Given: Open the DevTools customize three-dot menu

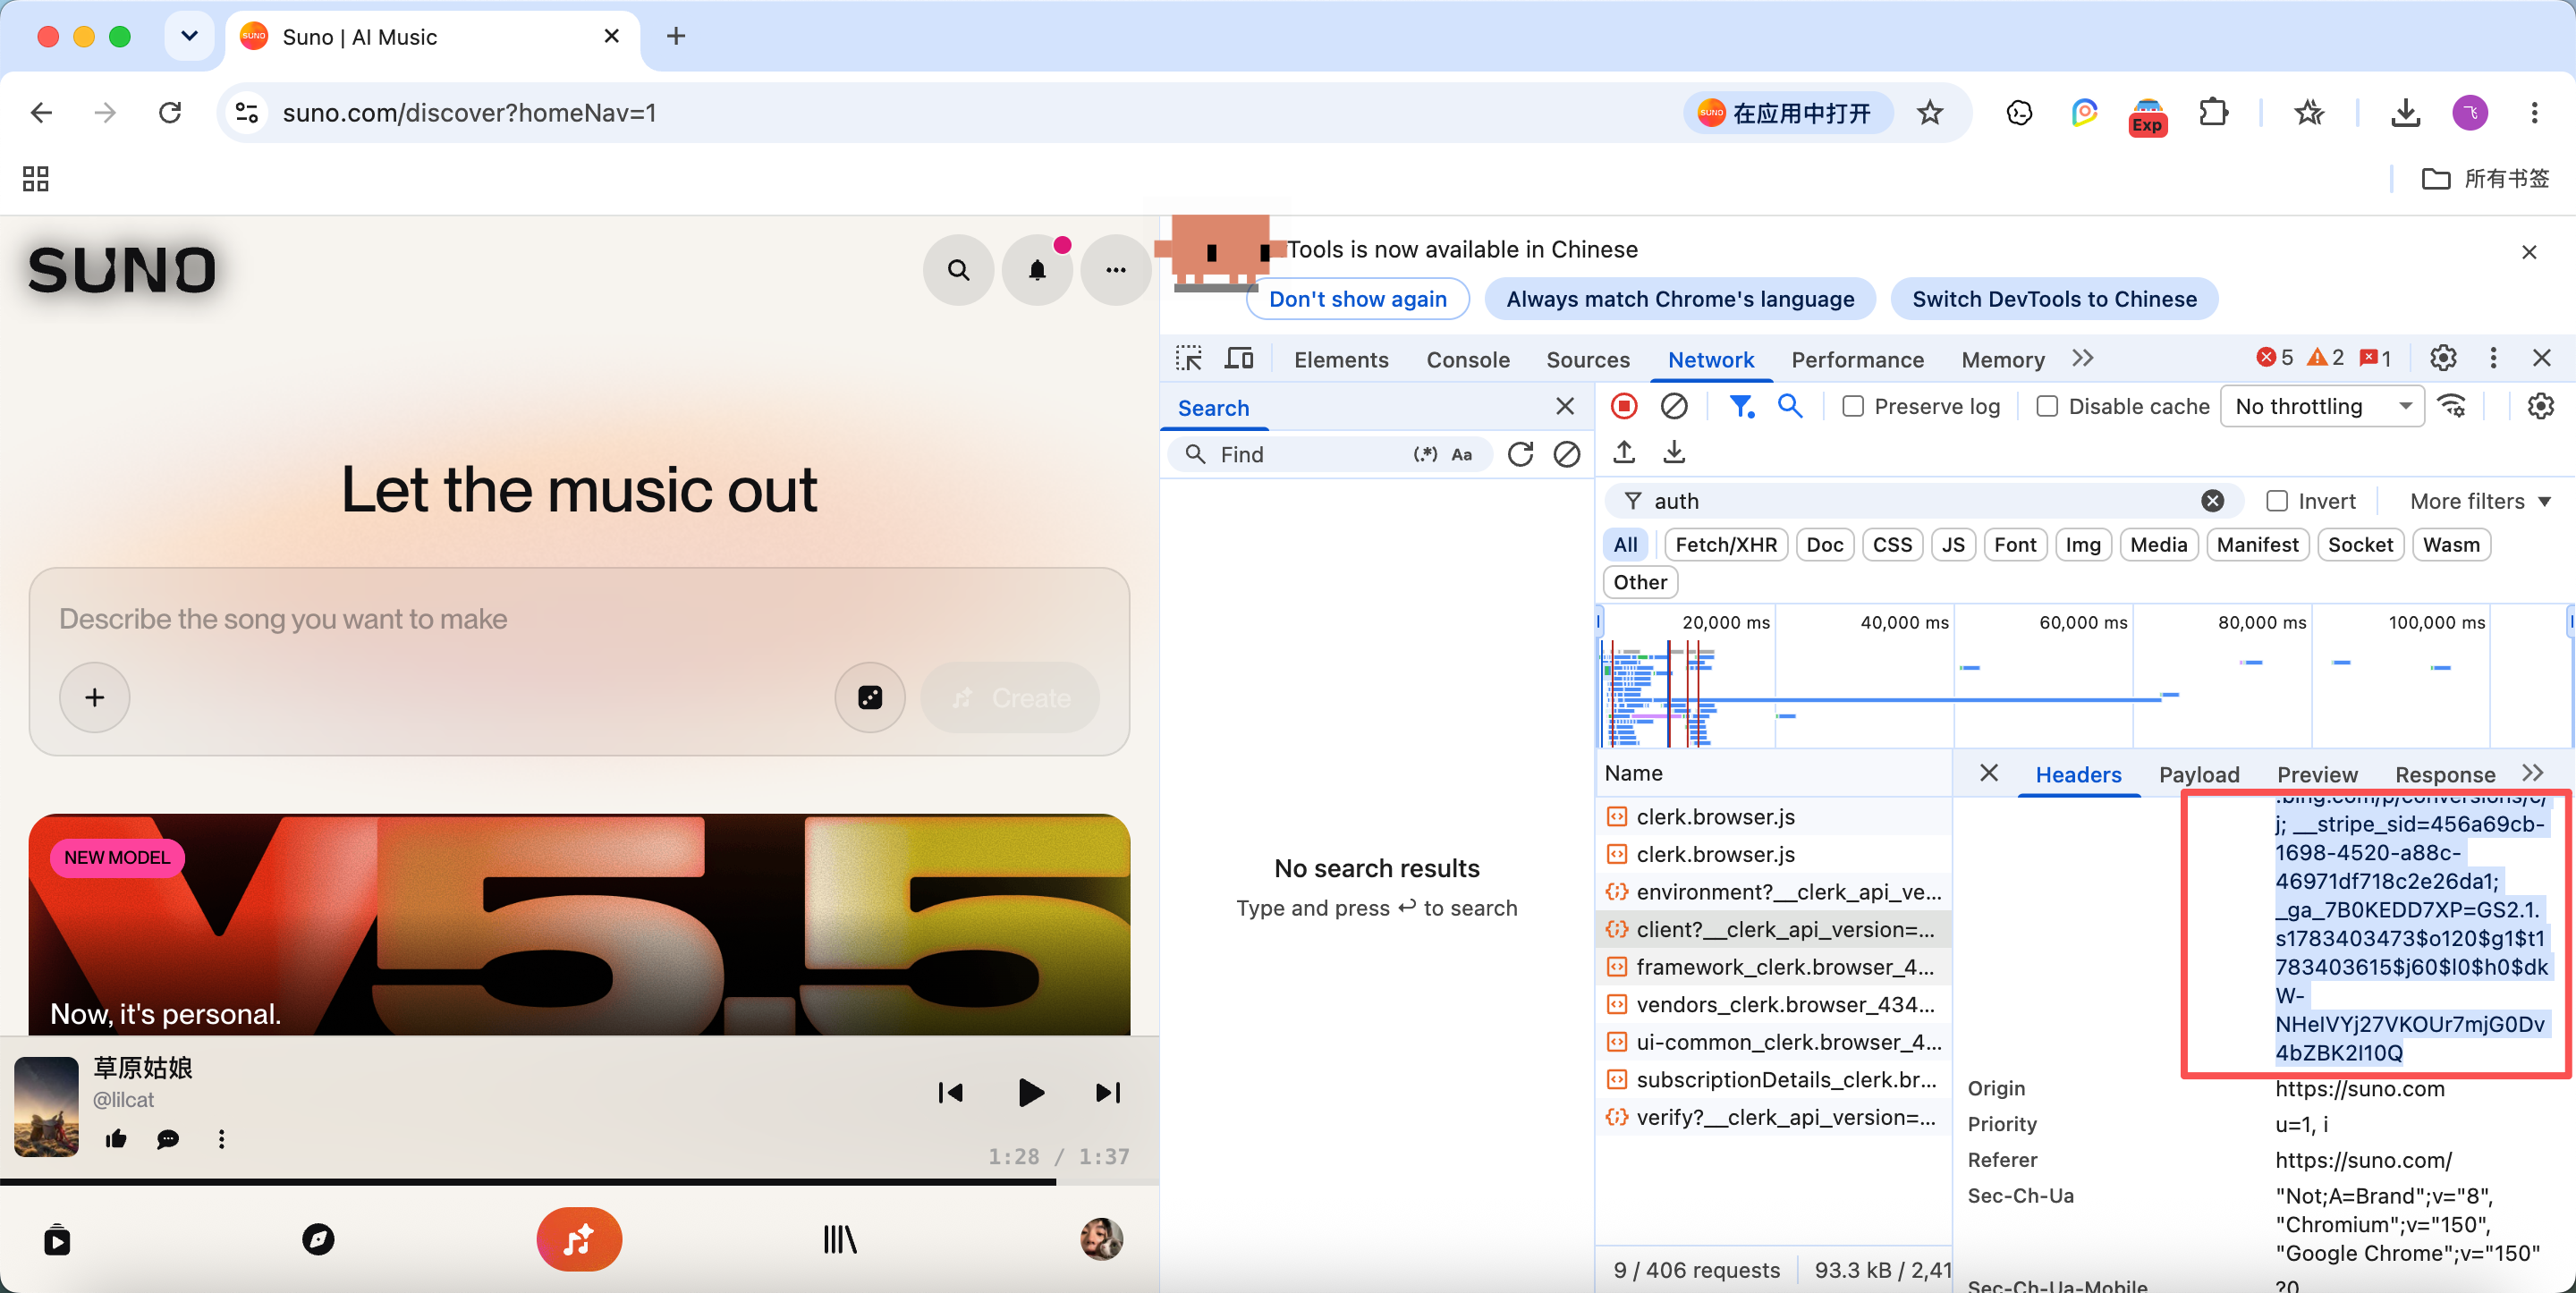Looking at the screenshot, I should point(2493,358).
